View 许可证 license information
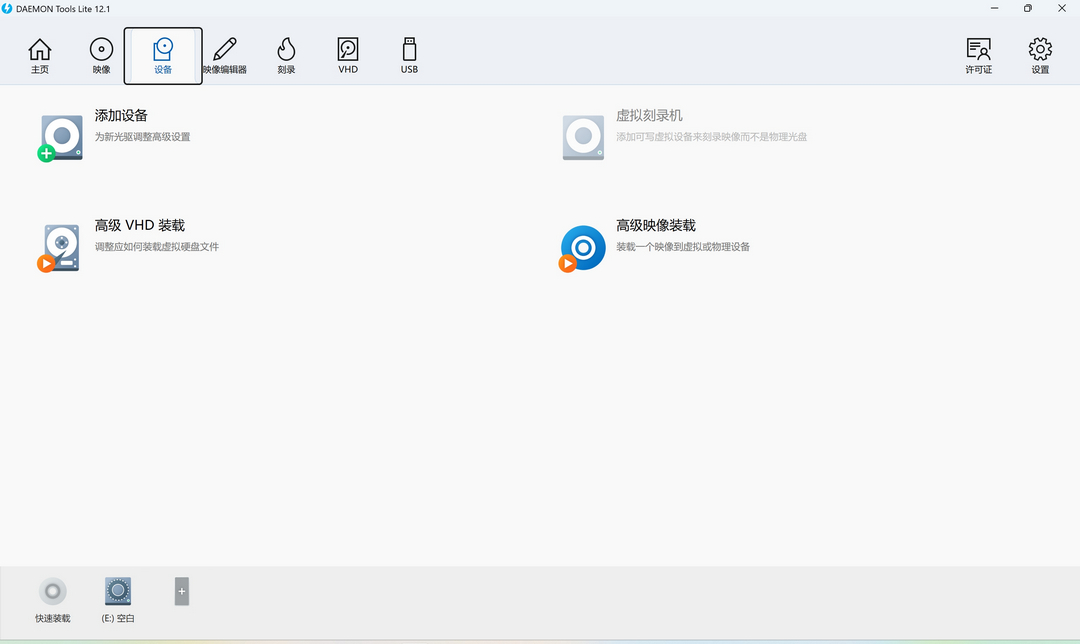Viewport: 1080px width, 644px height. tap(978, 55)
